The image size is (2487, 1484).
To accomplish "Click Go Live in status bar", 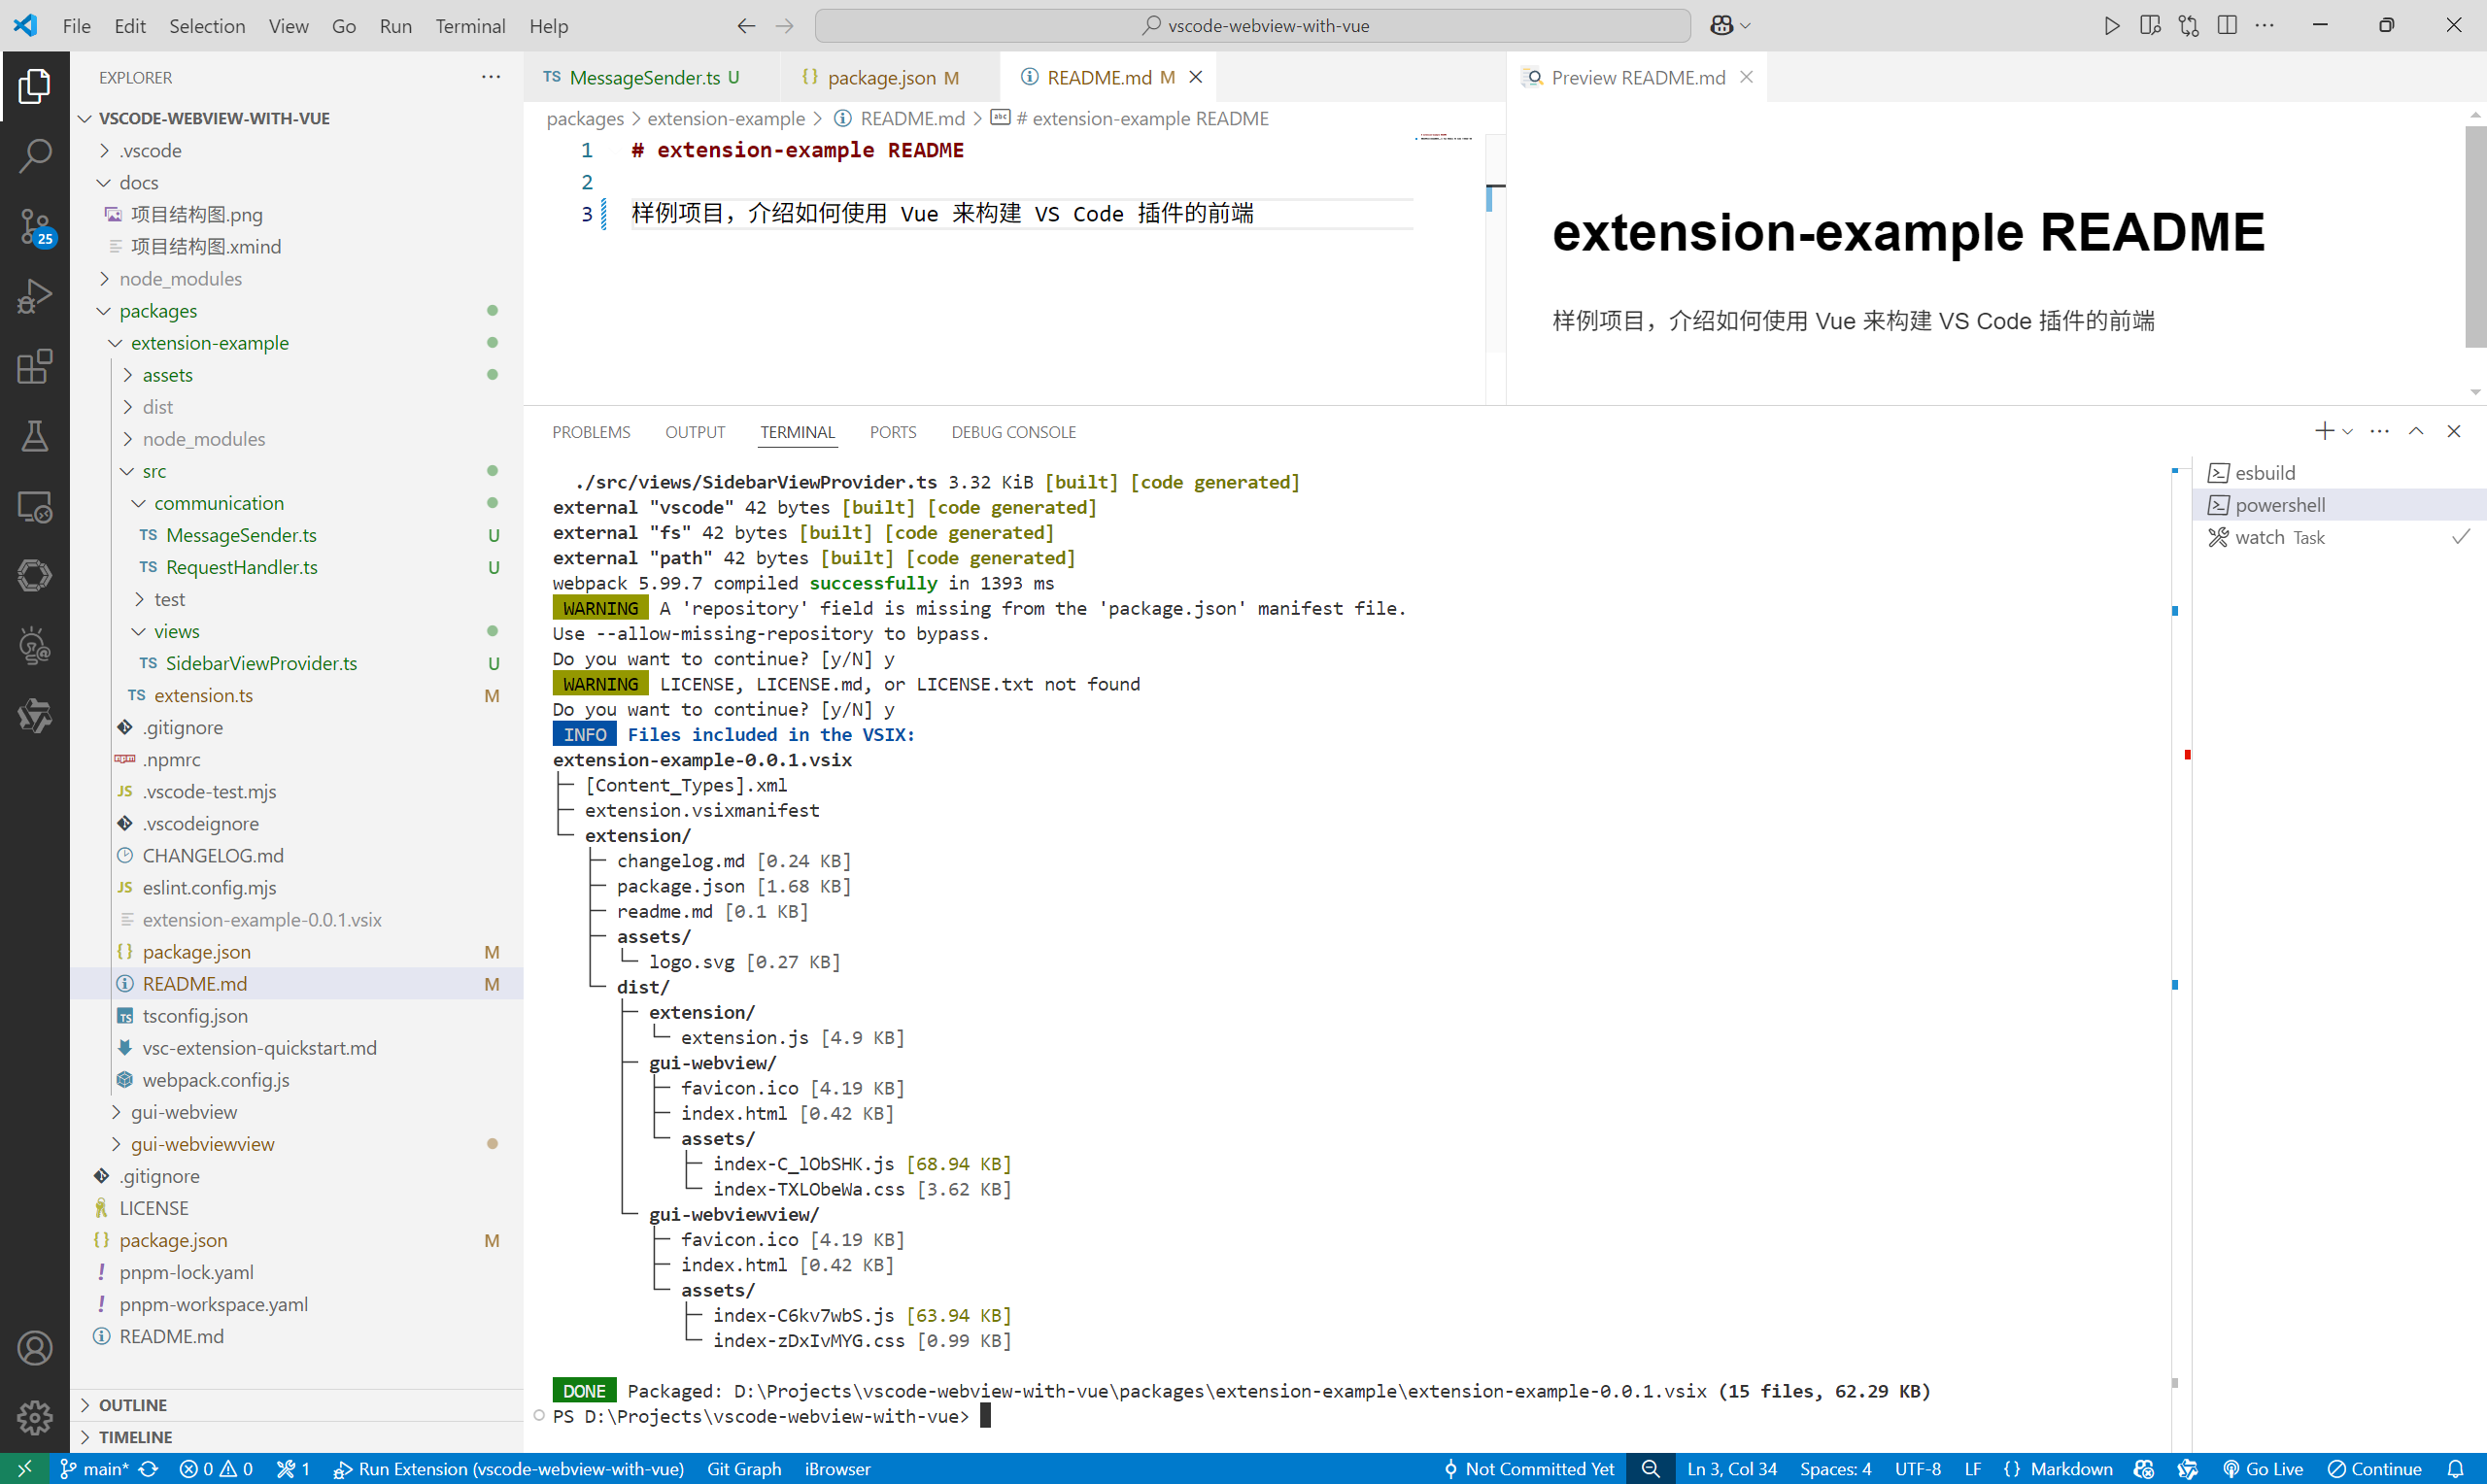I will 2262,1469.
